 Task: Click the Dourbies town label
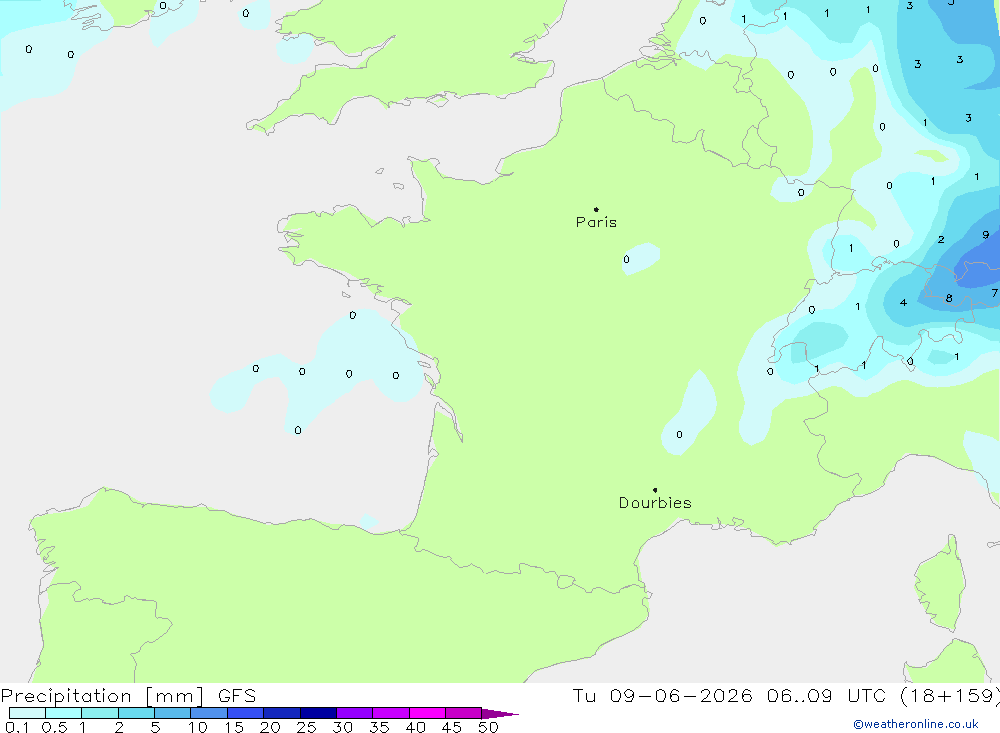tap(655, 503)
